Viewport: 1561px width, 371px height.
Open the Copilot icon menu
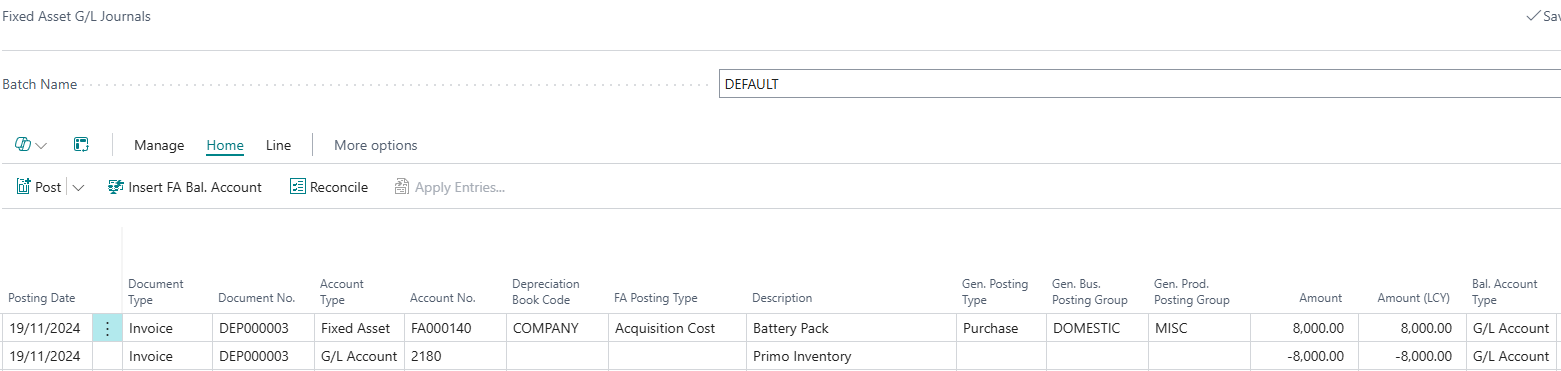click(x=23, y=145)
